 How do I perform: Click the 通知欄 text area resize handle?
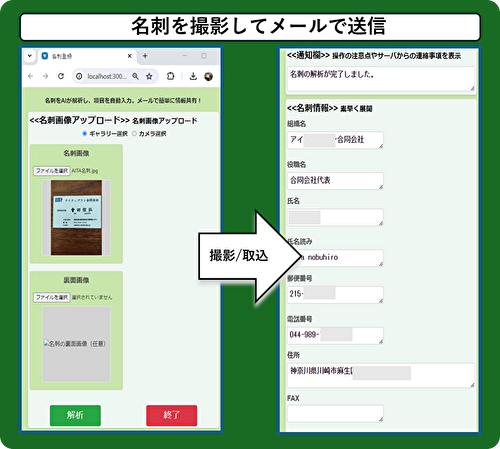click(x=472, y=88)
